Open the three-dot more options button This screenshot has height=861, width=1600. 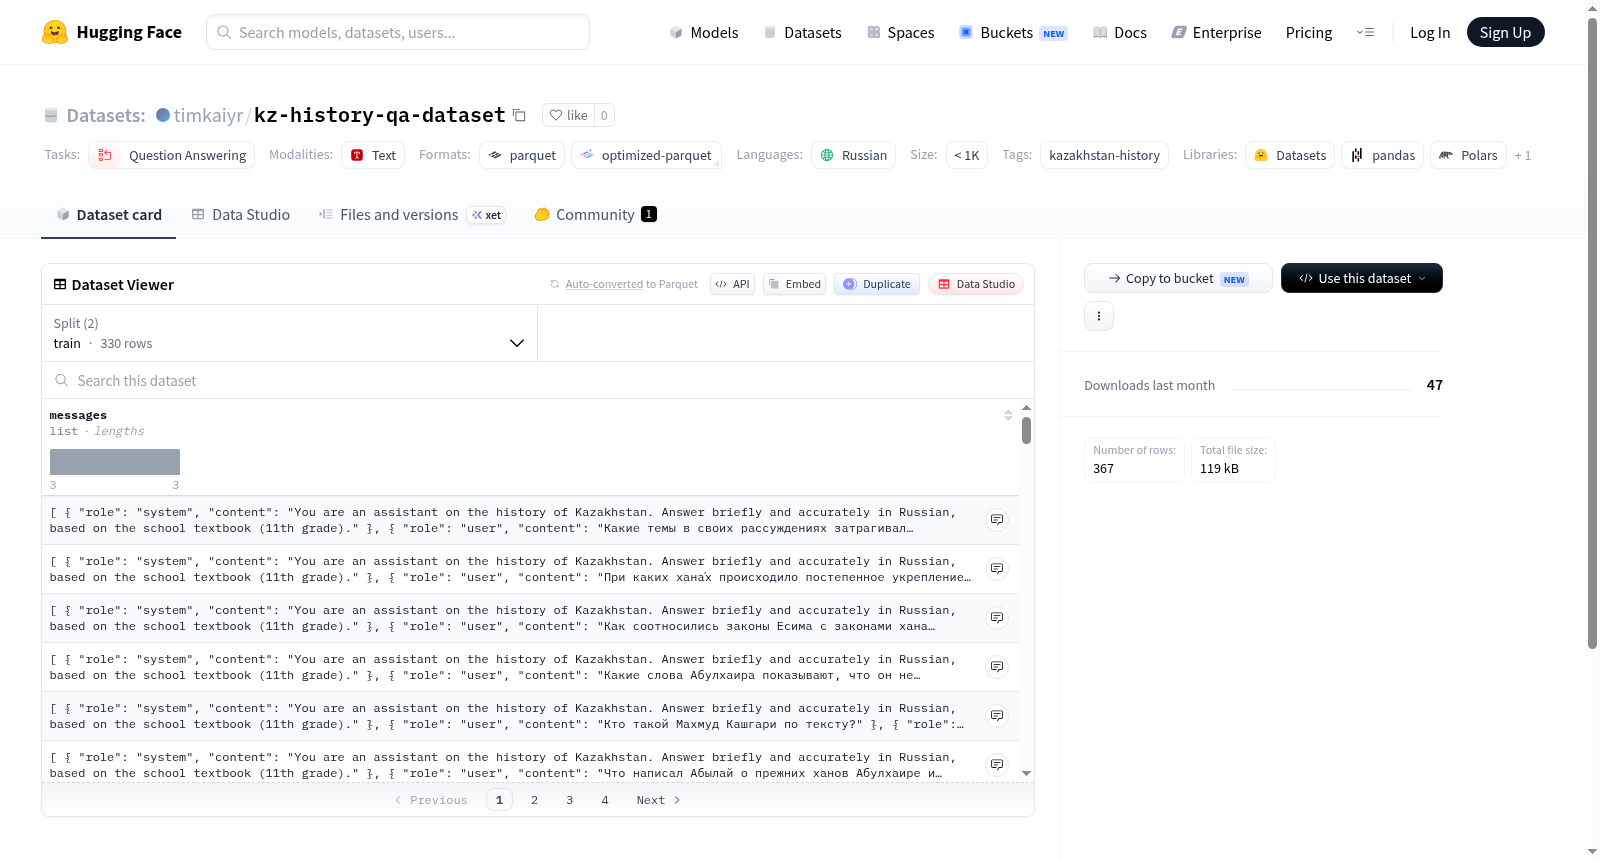click(x=1099, y=316)
